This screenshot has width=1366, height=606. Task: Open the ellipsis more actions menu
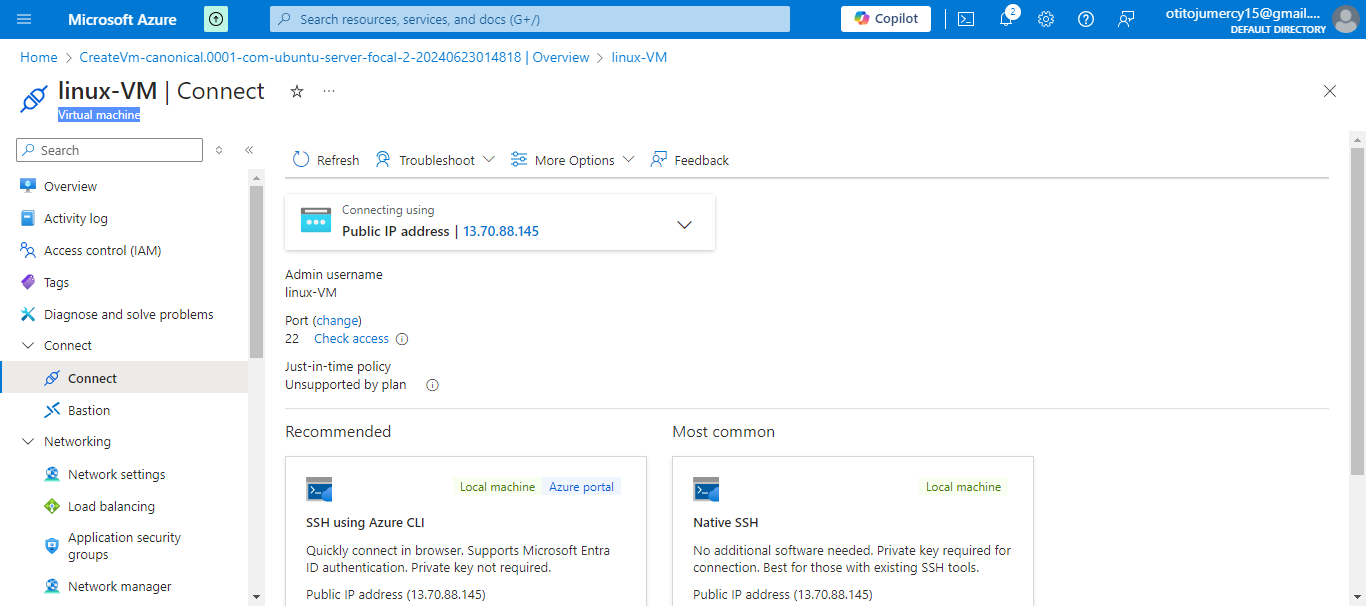point(329,91)
